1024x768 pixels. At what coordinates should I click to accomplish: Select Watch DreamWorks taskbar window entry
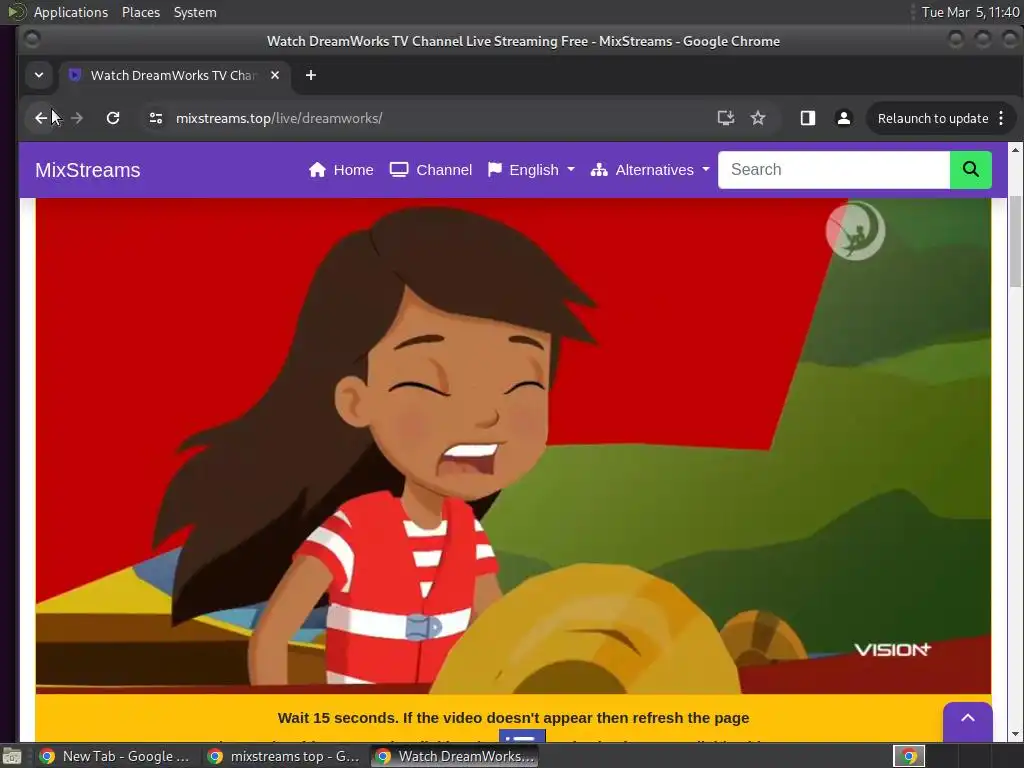point(455,756)
